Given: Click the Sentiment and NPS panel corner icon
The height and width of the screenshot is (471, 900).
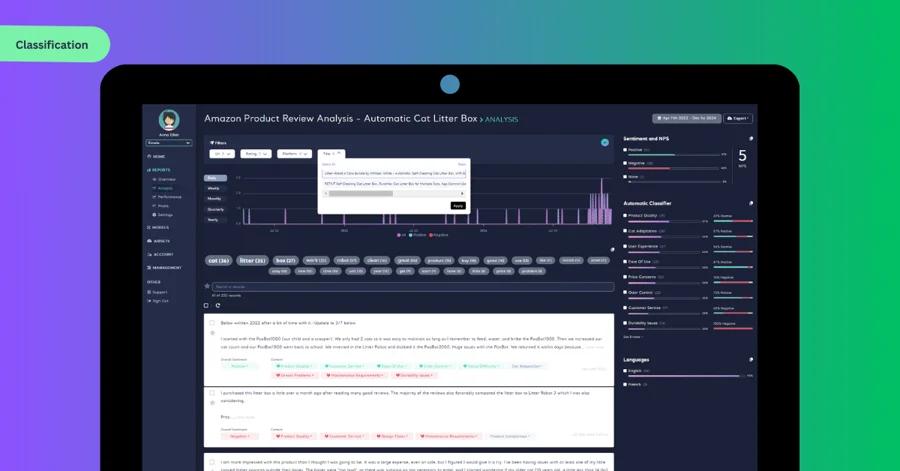Looking at the screenshot, I should pos(750,139).
